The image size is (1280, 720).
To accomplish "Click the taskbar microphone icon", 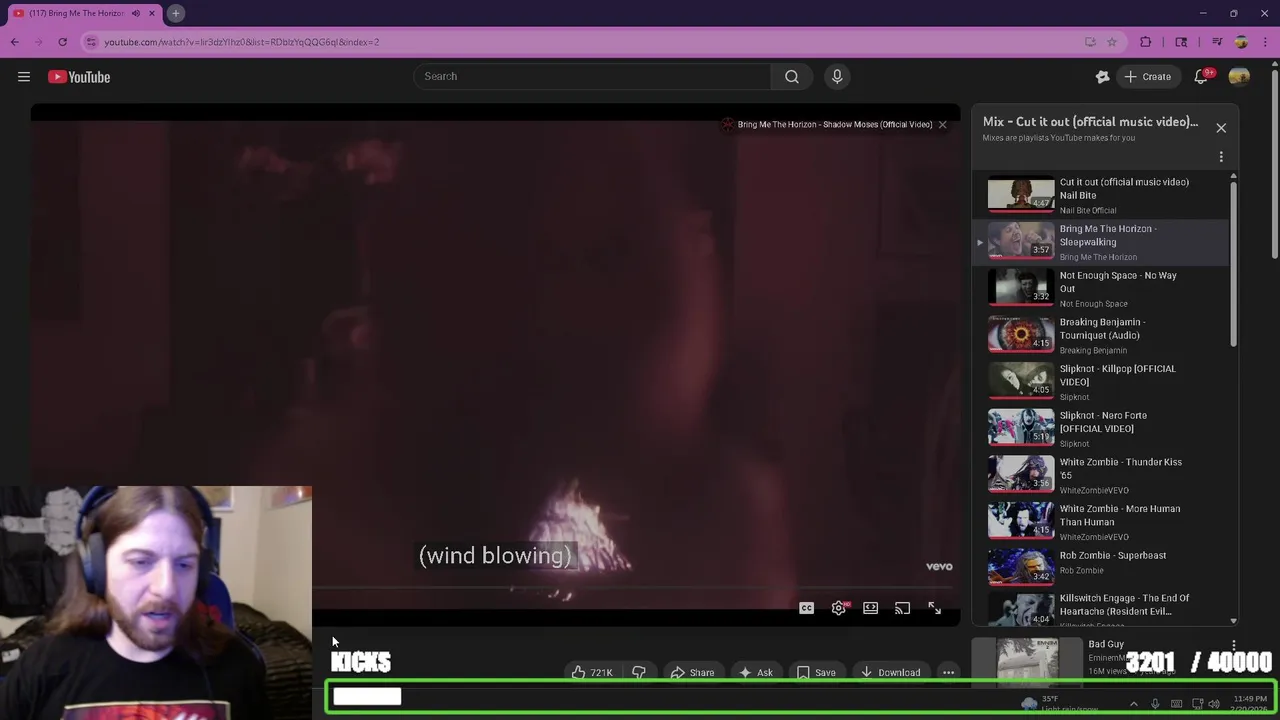I will 1155,704.
